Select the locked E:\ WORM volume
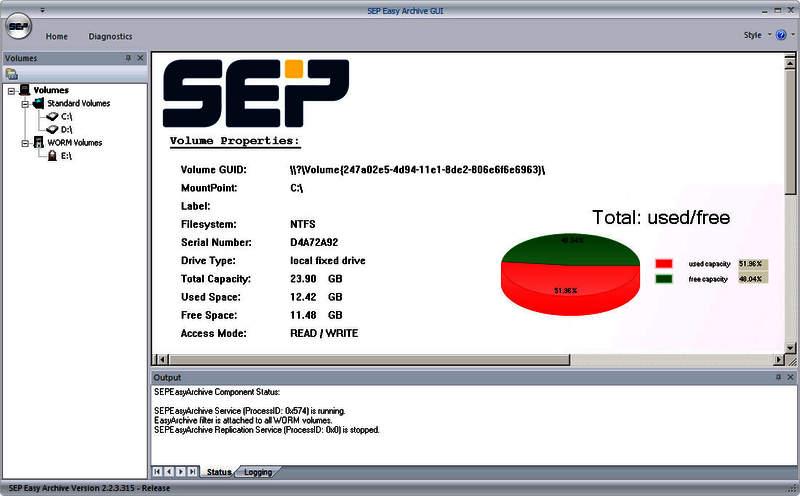 point(66,156)
